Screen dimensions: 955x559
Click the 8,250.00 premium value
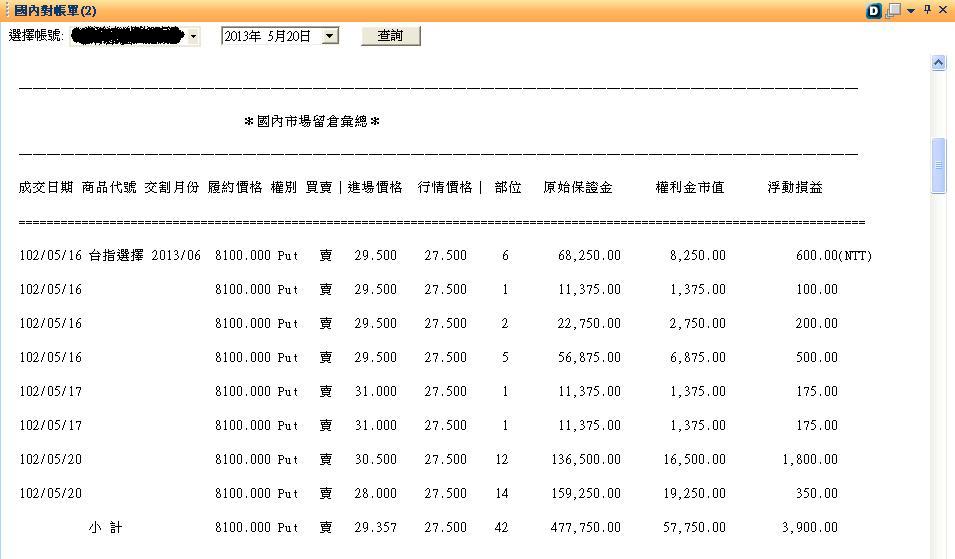698,256
